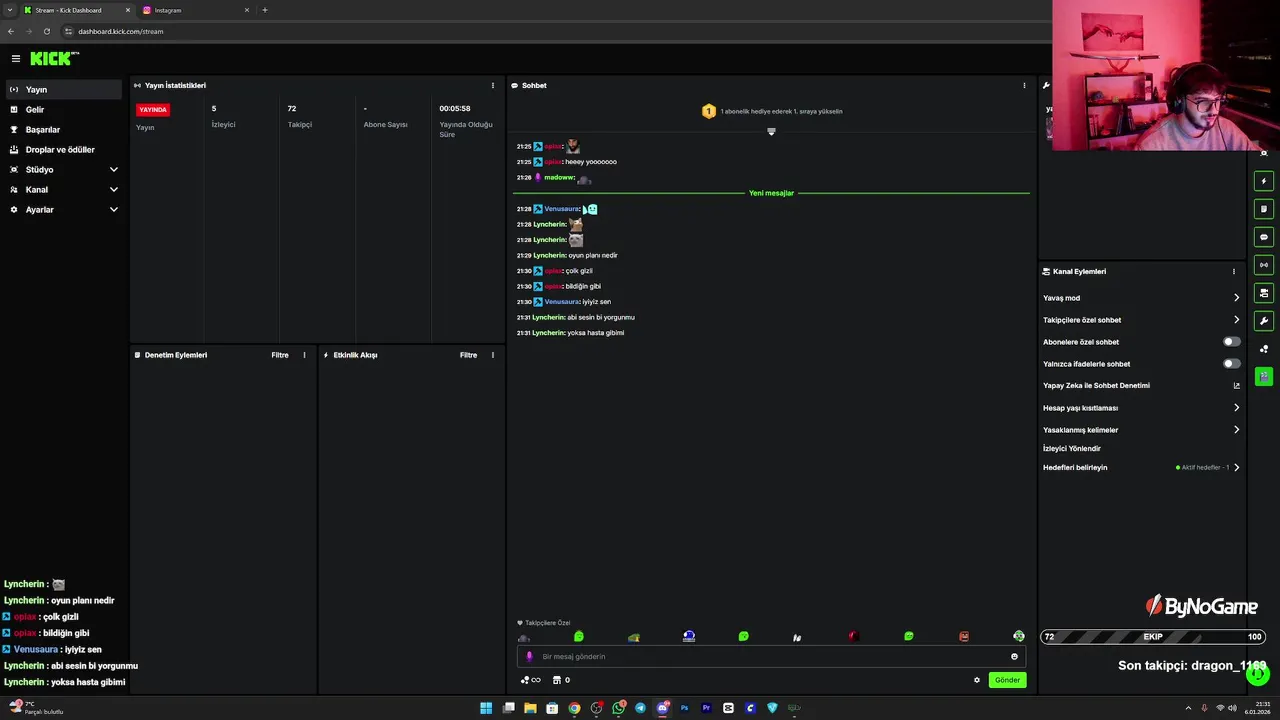Screen dimensions: 1280x720
Task: Open chat settings gear next to Gönder
Action: coord(977,680)
